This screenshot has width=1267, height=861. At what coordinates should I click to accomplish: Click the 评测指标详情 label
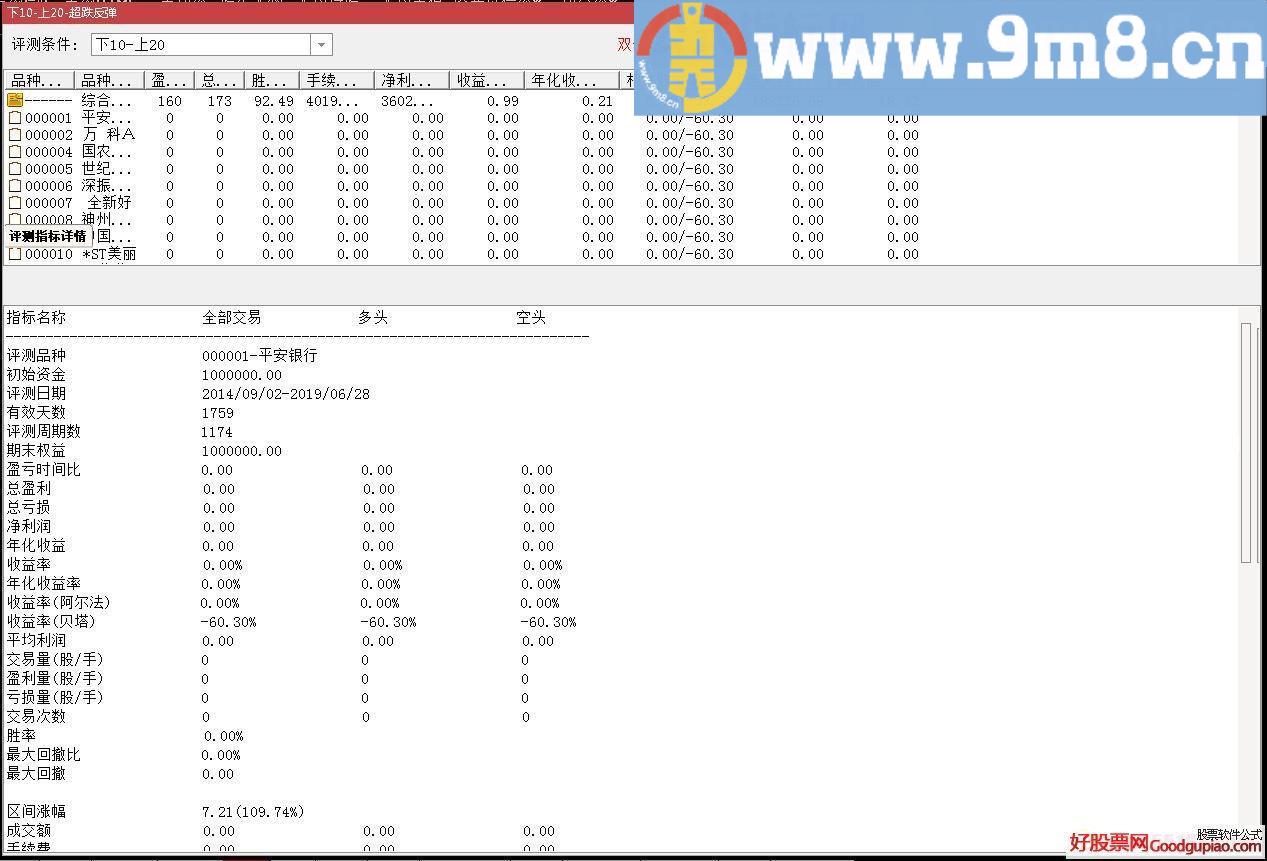coord(46,235)
